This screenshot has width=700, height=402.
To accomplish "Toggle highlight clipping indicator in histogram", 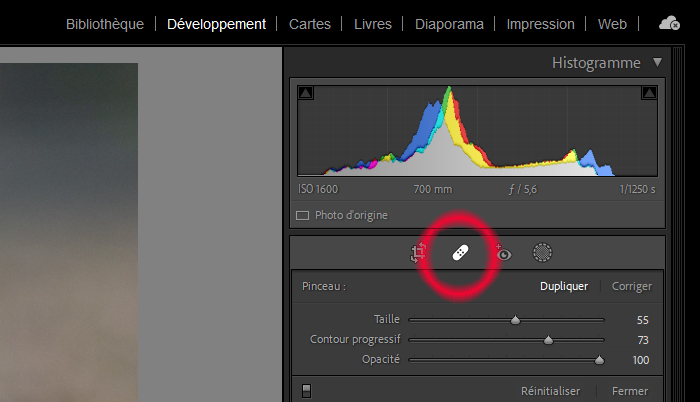I will point(648,93).
